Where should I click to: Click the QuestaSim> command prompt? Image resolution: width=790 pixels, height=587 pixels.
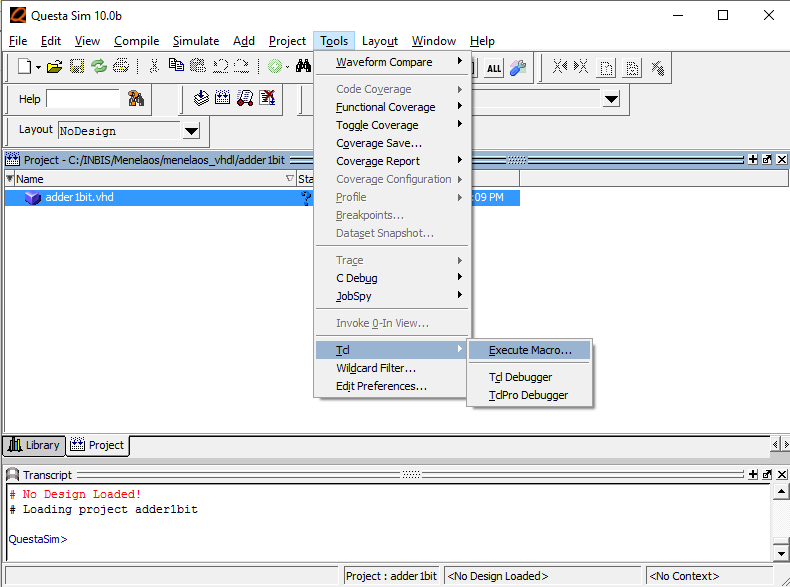(38, 539)
